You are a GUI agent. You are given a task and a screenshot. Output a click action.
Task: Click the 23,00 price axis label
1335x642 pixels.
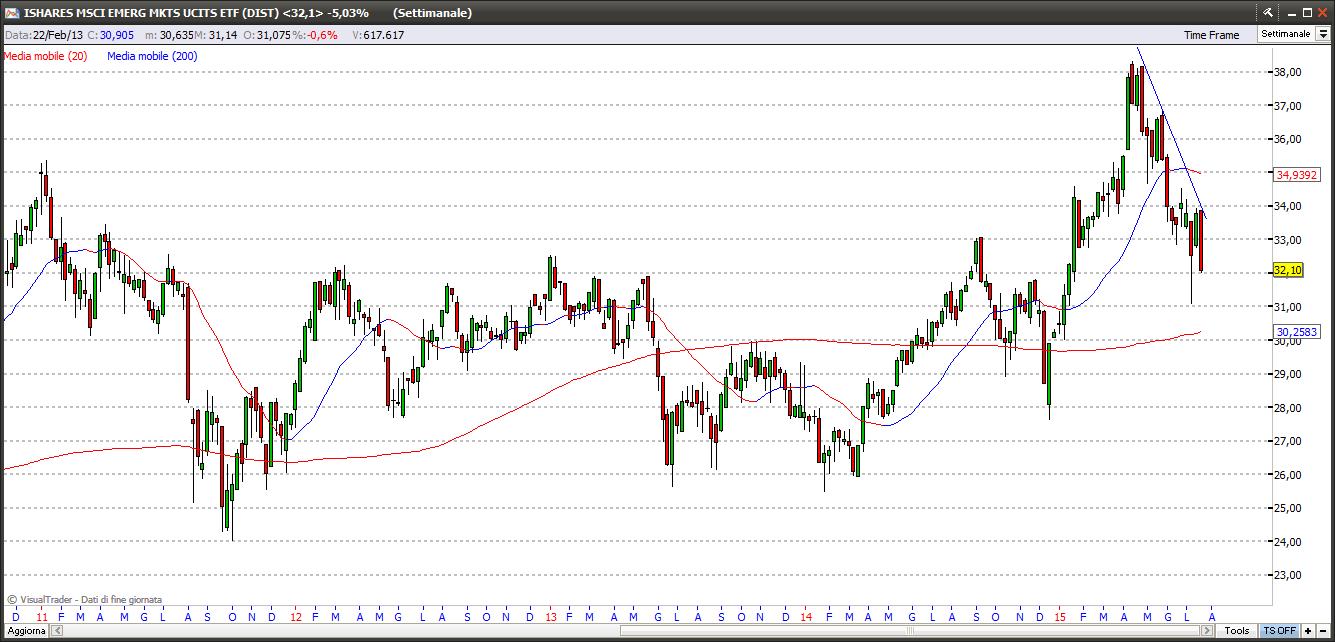click(1288, 575)
